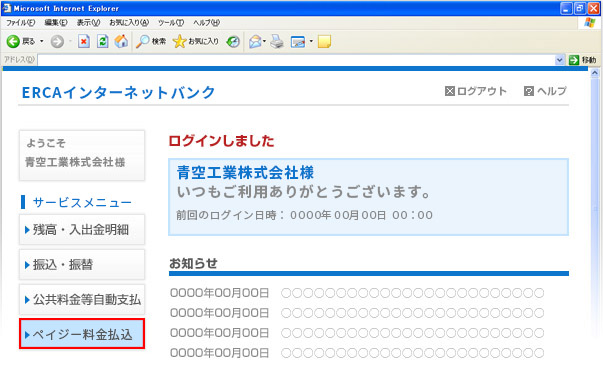Expand the Back button history dropdown arrow
The height and width of the screenshot is (380, 603).
click(42, 41)
